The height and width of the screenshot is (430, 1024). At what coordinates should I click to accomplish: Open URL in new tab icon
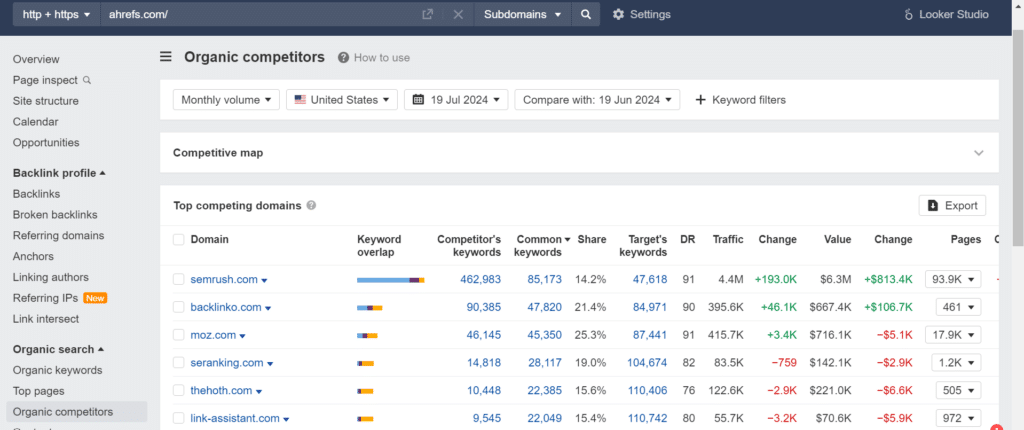427,14
